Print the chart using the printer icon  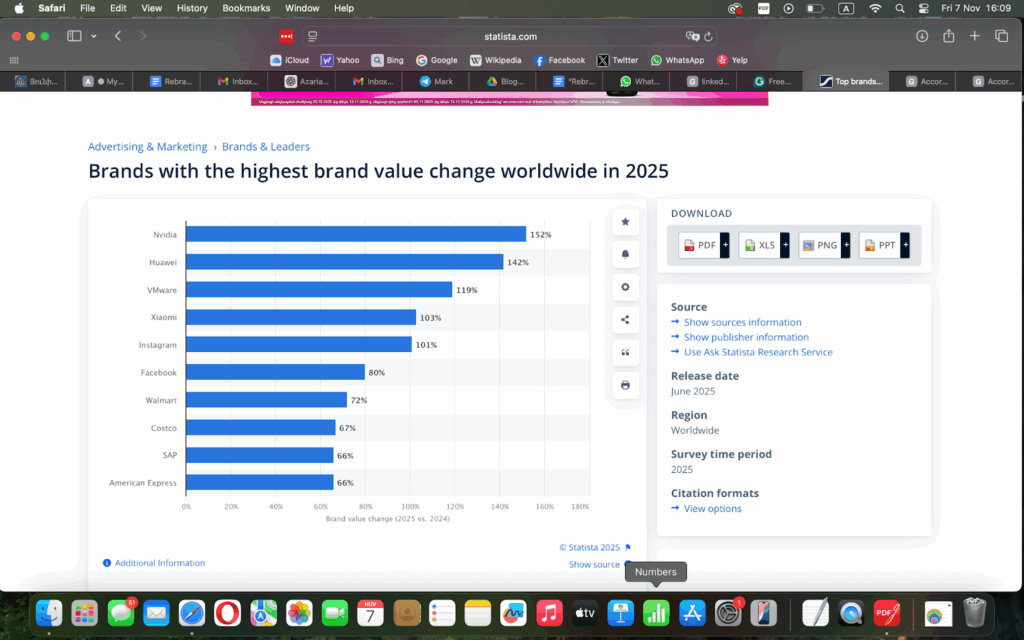[x=625, y=385]
